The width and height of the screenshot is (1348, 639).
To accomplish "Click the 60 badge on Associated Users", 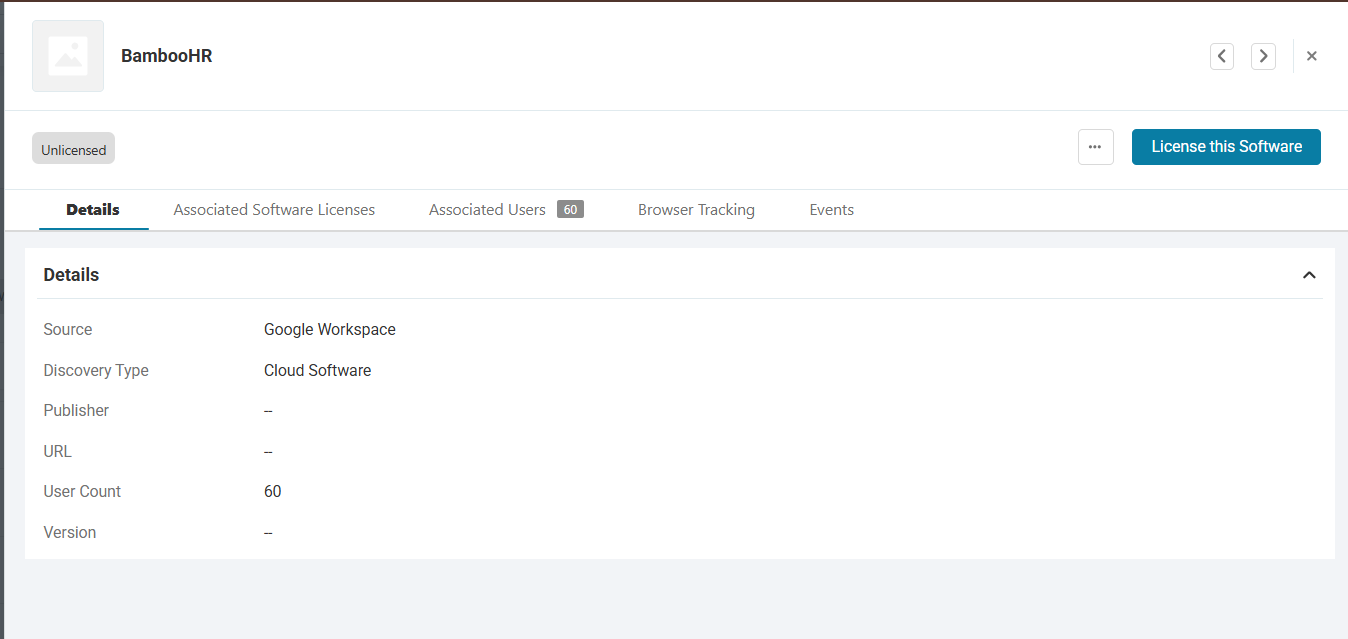I will point(570,210).
